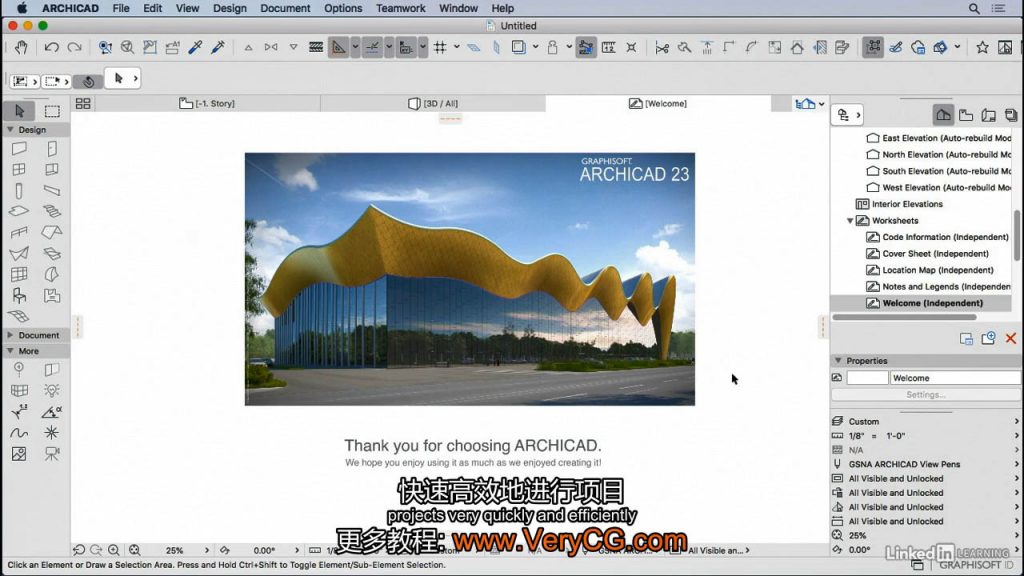The height and width of the screenshot is (576, 1024).
Task: Click the Zoom In magnifier in status bar
Action: [114, 551]
